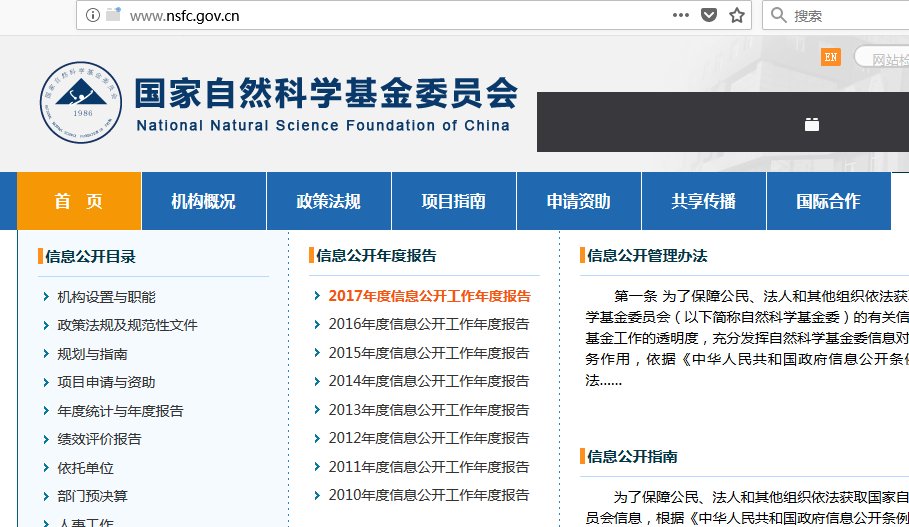This screenshot has height=527, width=909.
Task: Open 2012年度信息公开工作年度报告
Action: point(429,438)
